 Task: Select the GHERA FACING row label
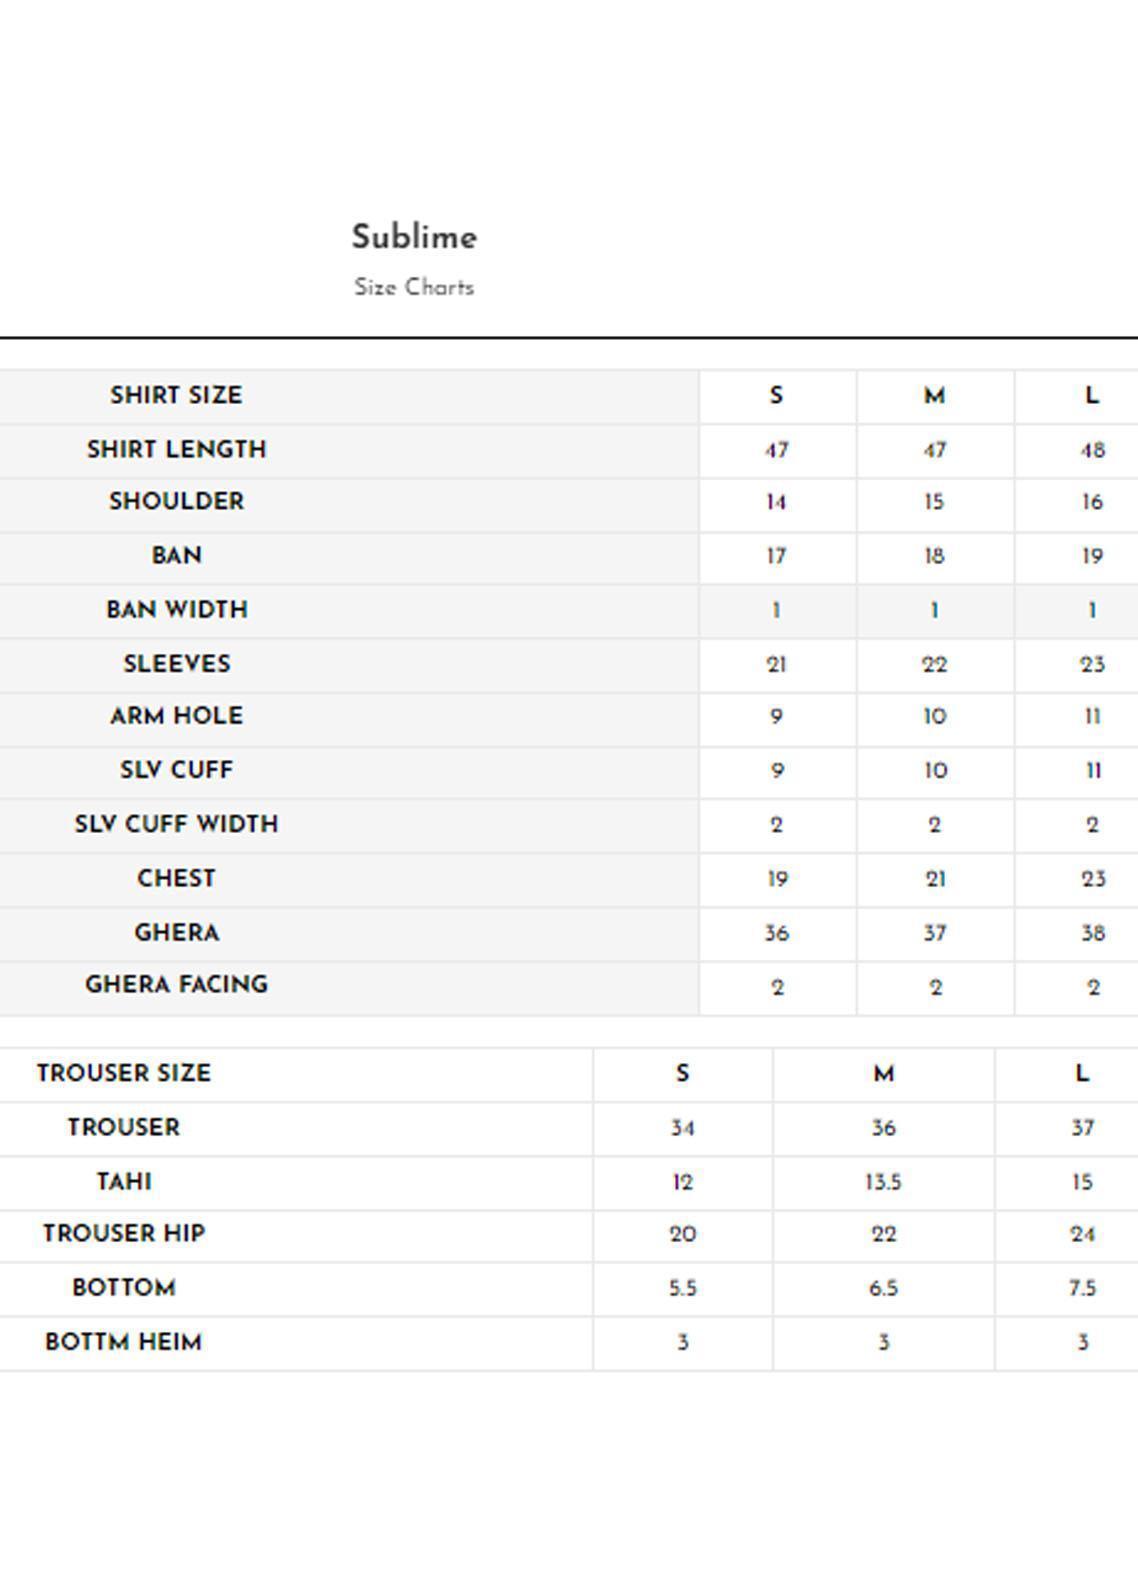(176, 985)
